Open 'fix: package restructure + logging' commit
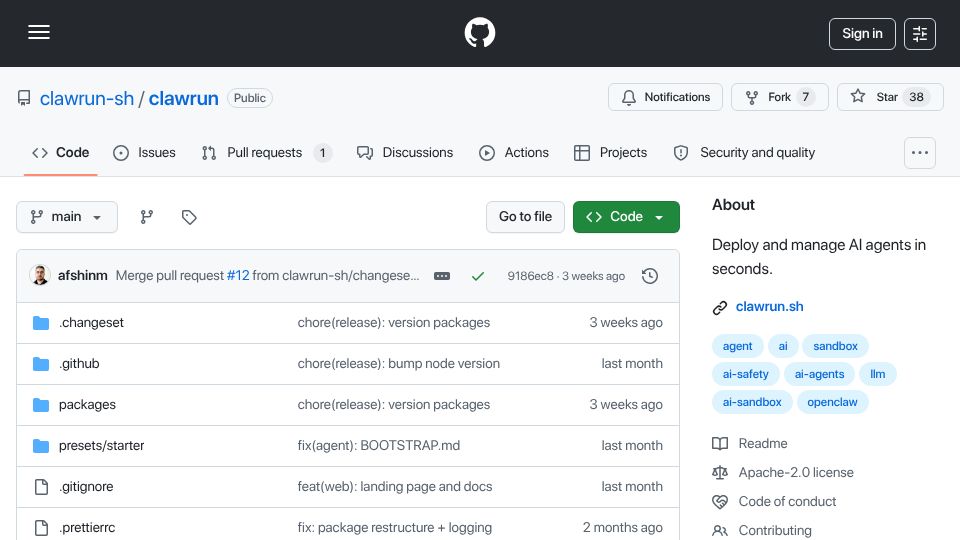The width and height of the screenshot is (960, 540). 394,528
